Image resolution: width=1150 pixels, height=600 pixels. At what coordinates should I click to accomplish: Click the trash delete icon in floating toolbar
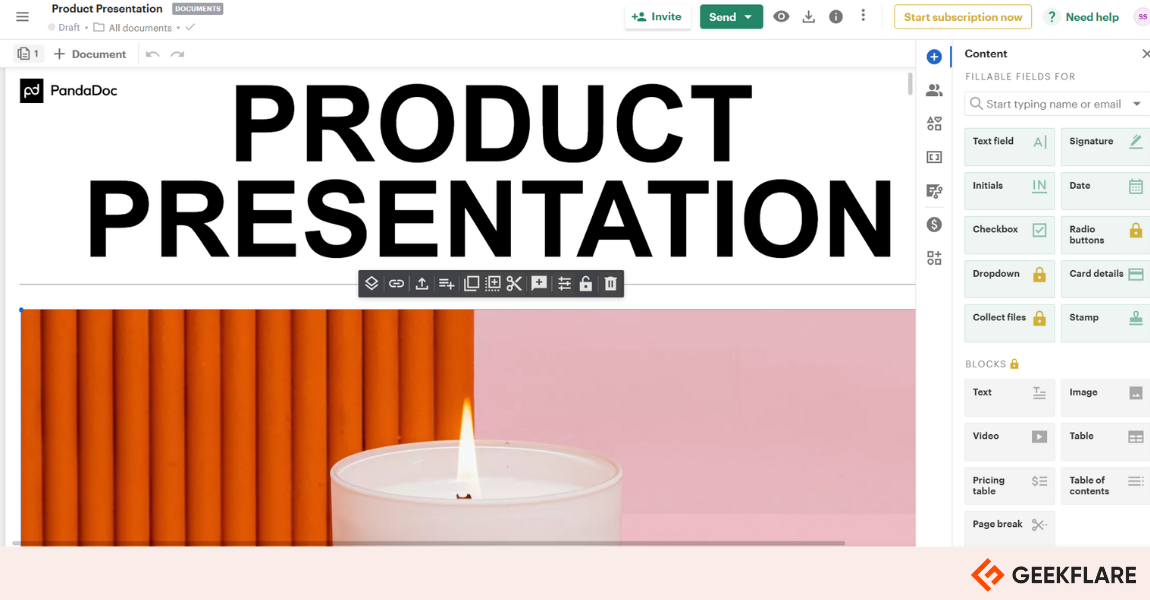tap(610, 284)
